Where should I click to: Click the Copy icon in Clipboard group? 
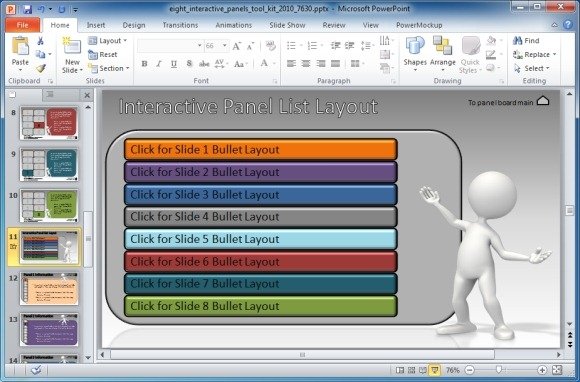point(40,54)
